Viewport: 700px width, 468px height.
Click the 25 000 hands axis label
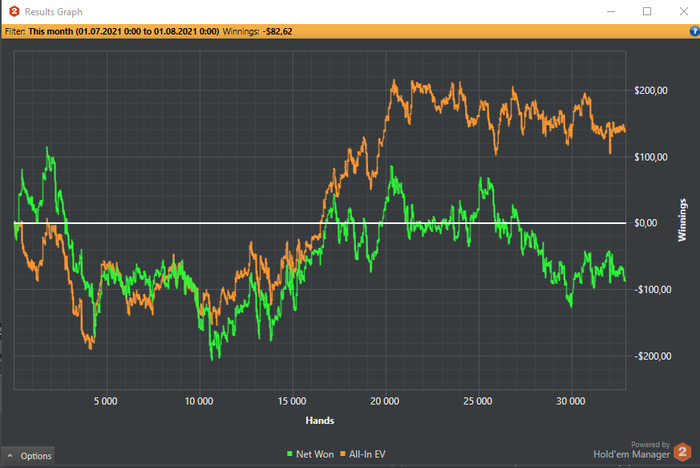(x=478, y=401)
